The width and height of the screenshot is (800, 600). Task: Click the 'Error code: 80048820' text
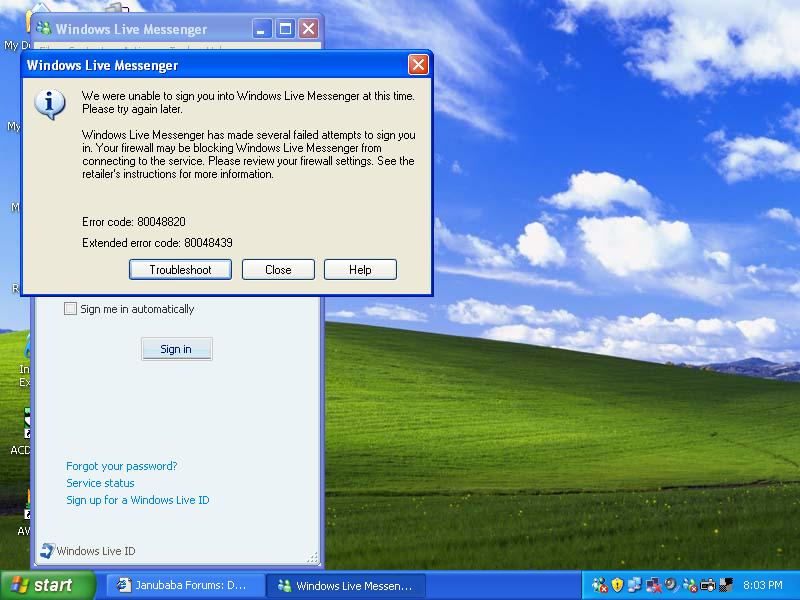(x=134, y=222)
